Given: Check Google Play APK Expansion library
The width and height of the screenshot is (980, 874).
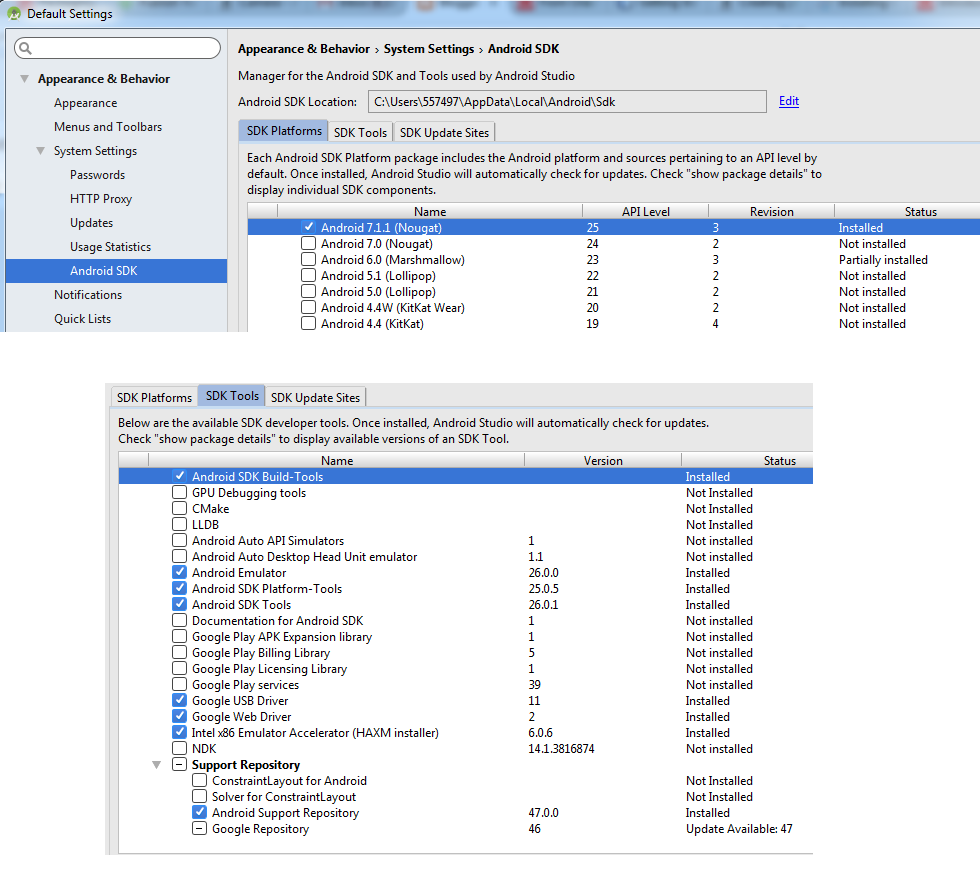Looking at the screenshot, I should click(179, 636).
